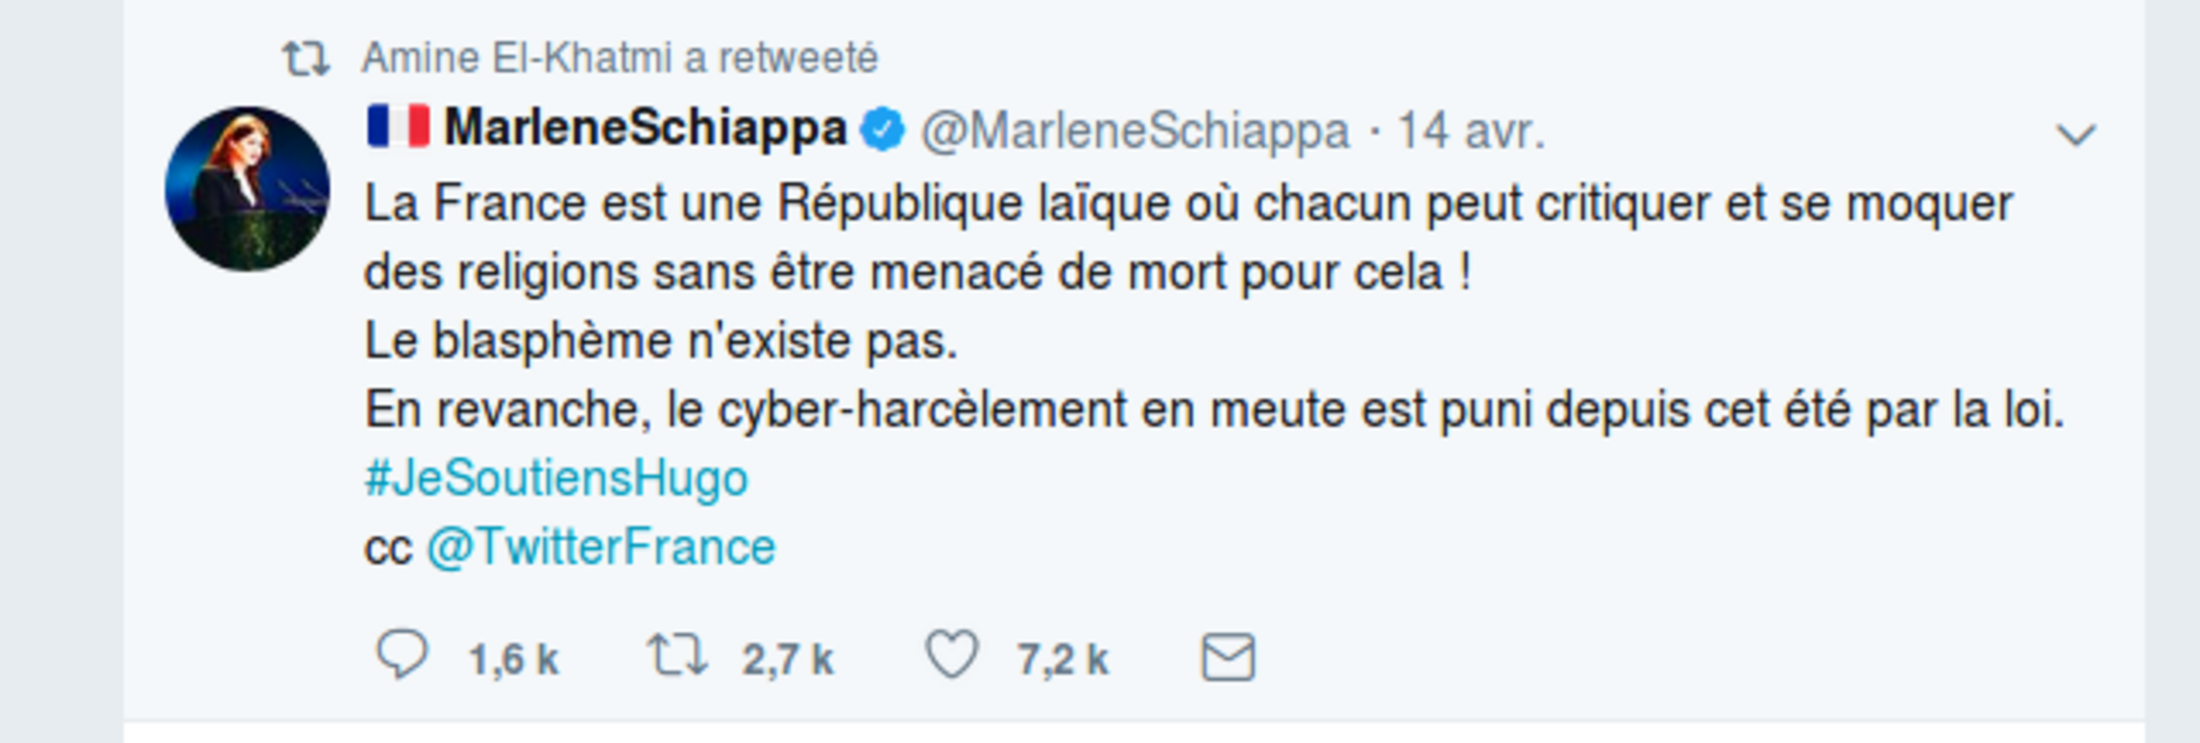The width and height of the screenshot is (2200, 743).
Task: Send tweet by direct message envelope icon
Action: [x=1227, y=658]
